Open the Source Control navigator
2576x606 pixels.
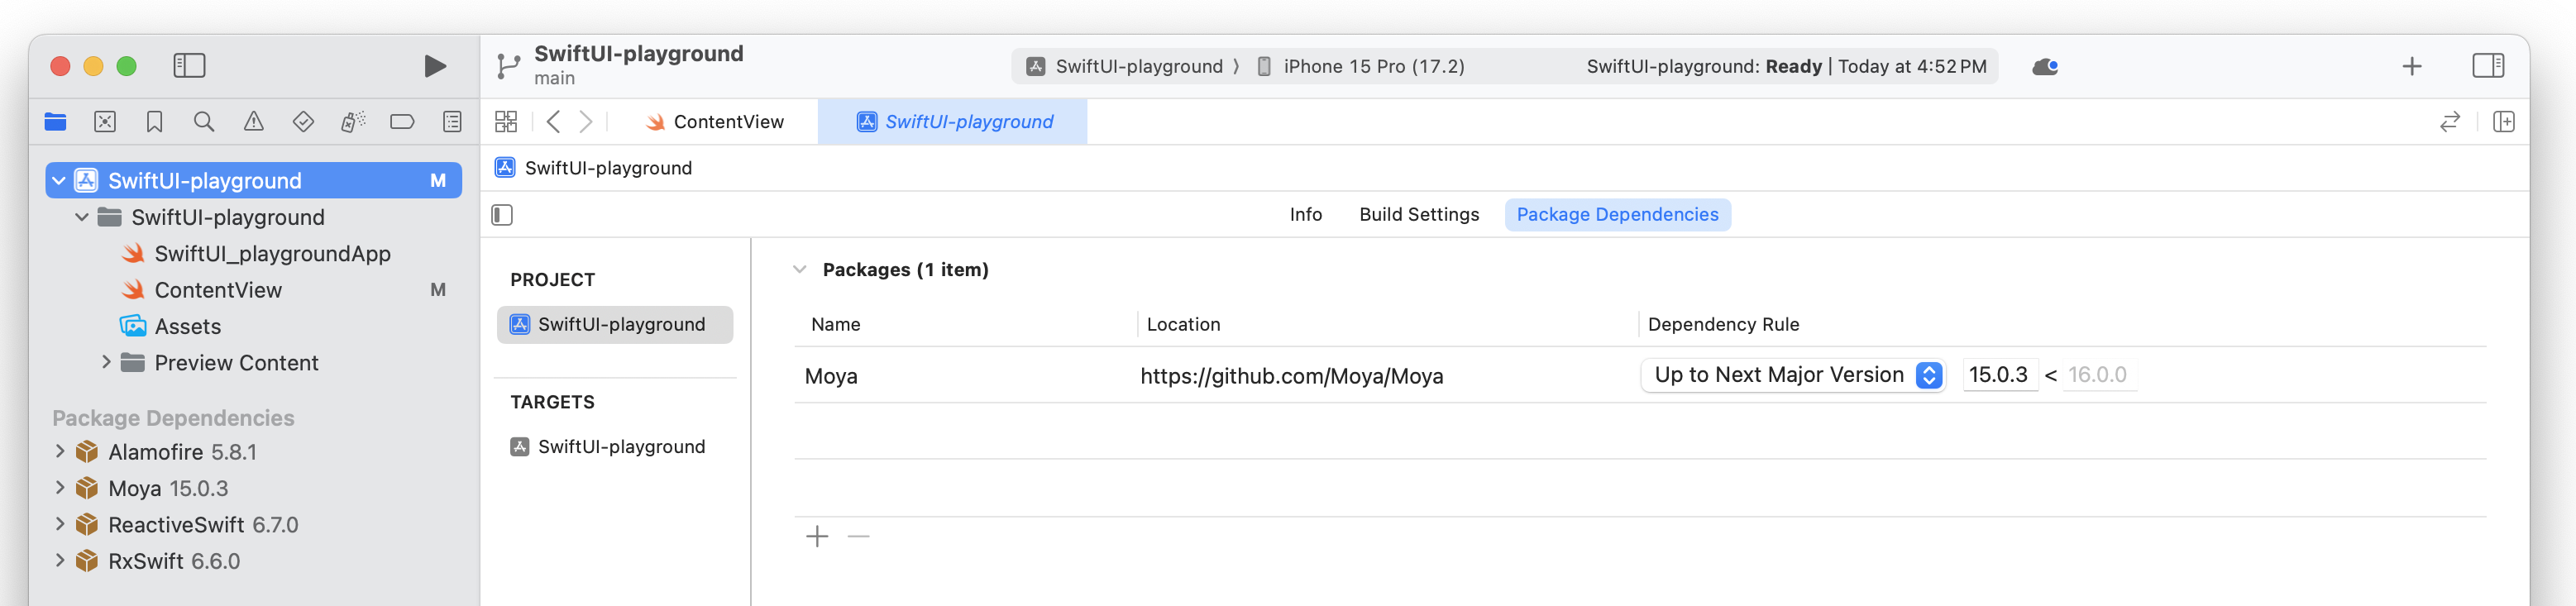click(x=105, y=122)
